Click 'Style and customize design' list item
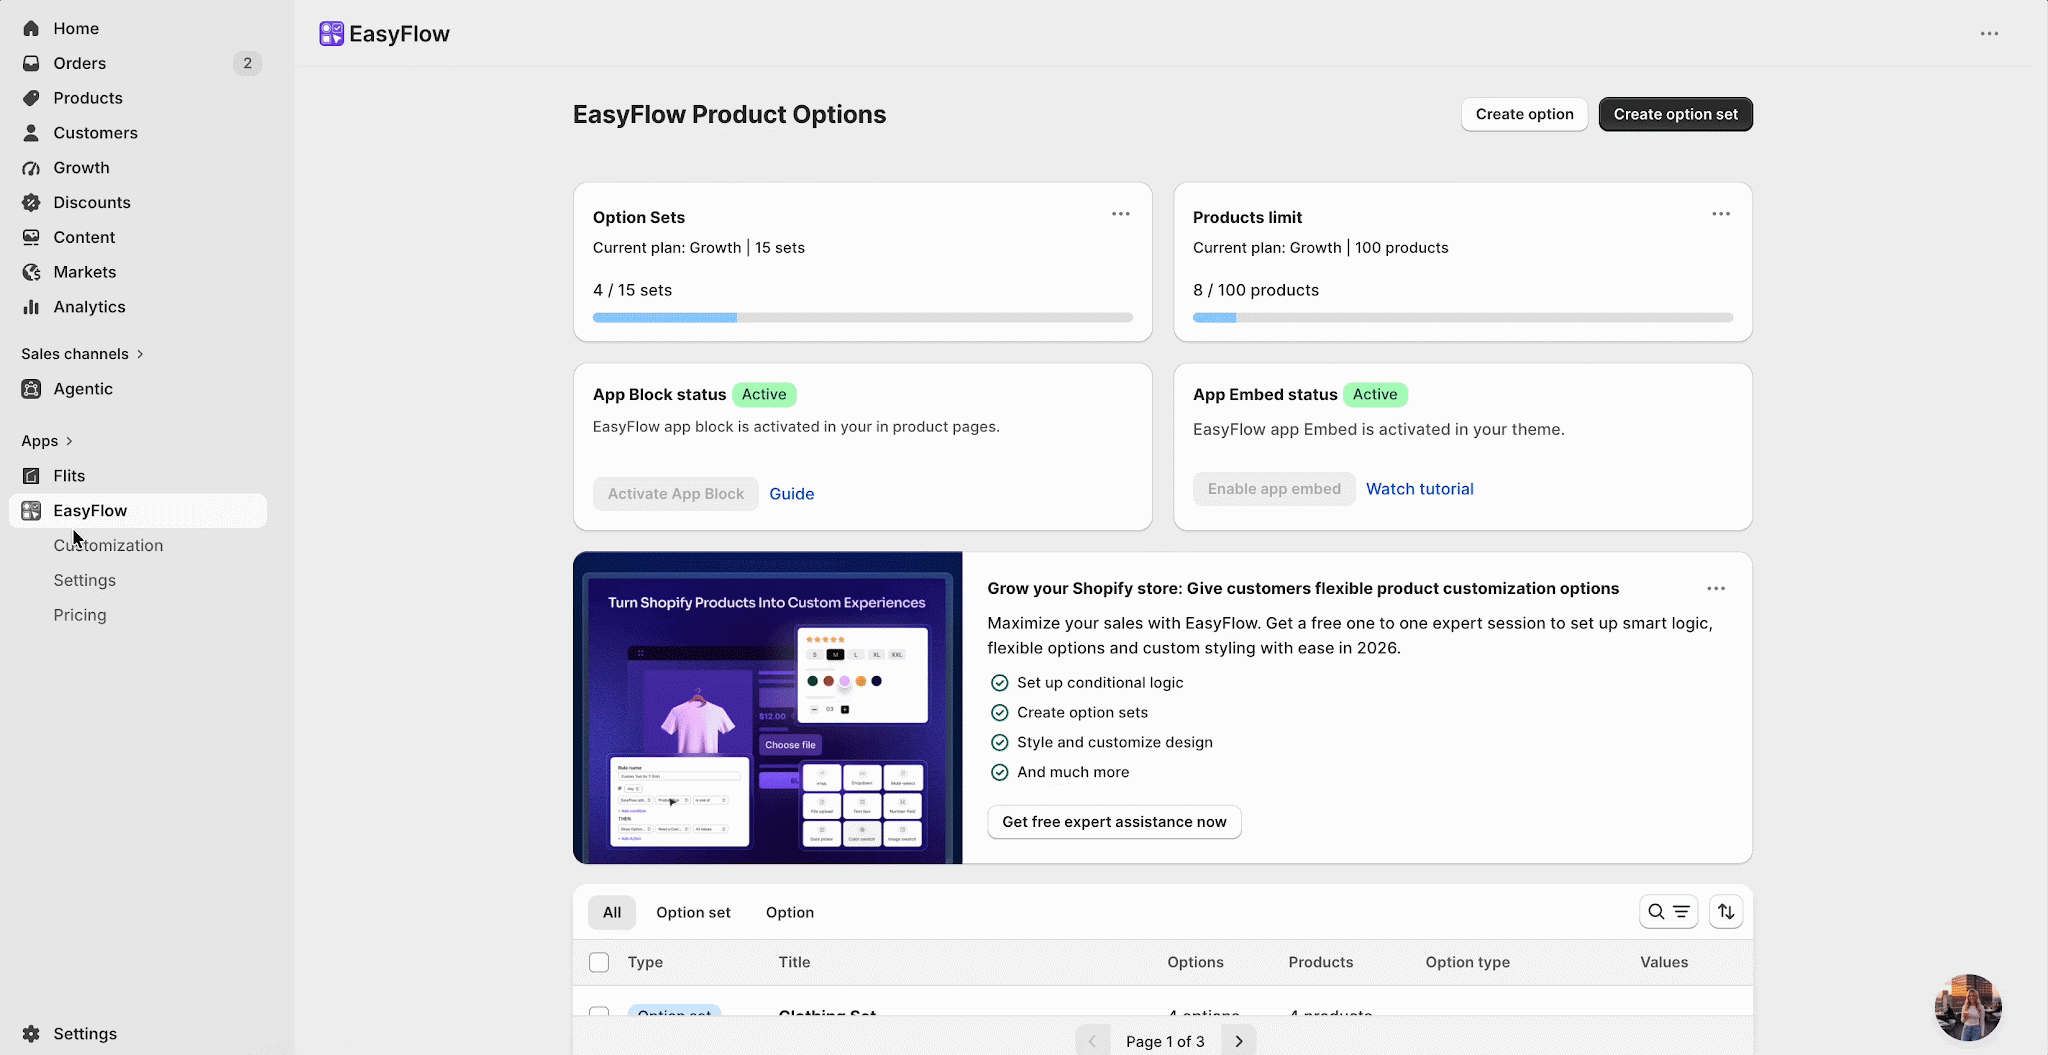The width and height of the screenshot is (2048, 1055). coord(1114,742)
